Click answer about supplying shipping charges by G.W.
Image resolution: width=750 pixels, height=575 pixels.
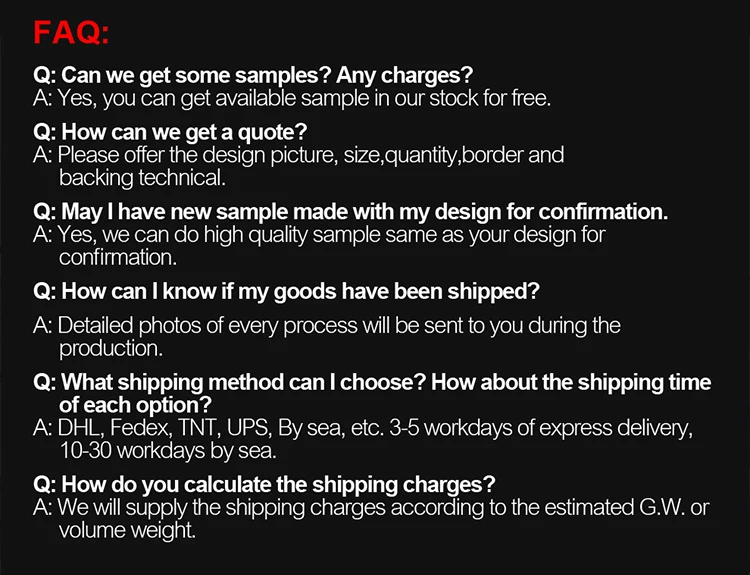click(370, 508)
